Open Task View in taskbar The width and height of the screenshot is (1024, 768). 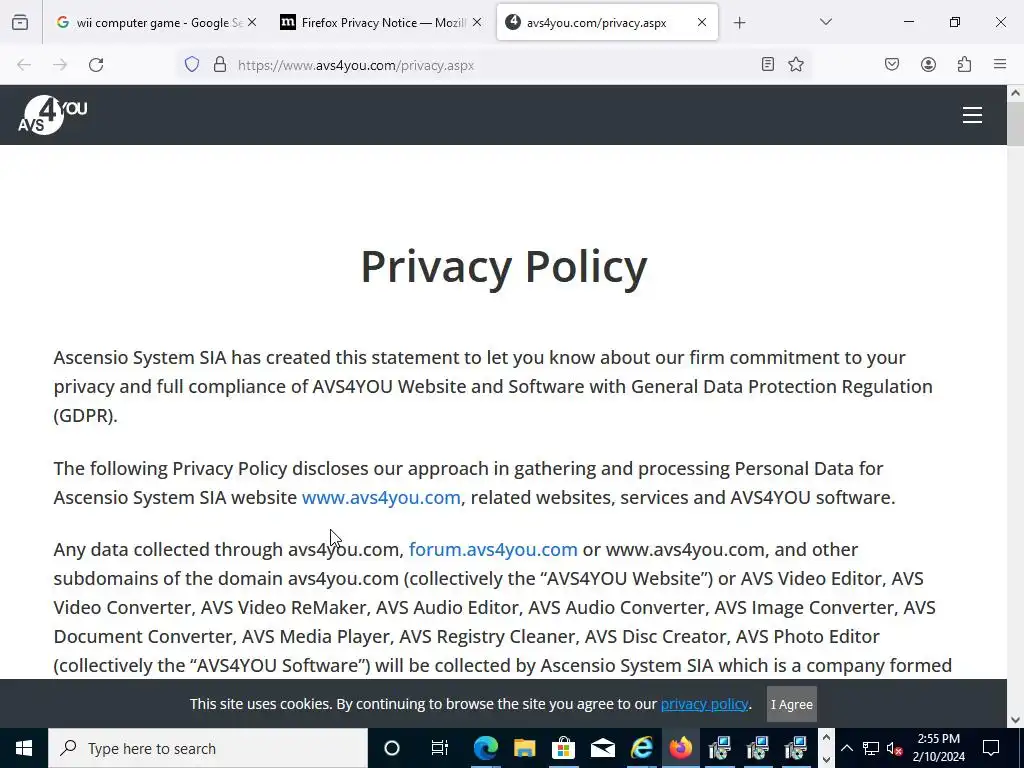(440, 748)
